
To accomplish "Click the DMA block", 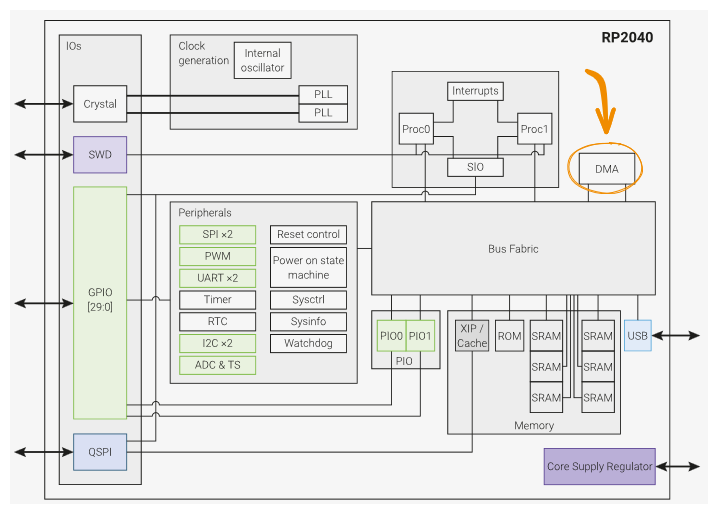I will tap(607, 169).
